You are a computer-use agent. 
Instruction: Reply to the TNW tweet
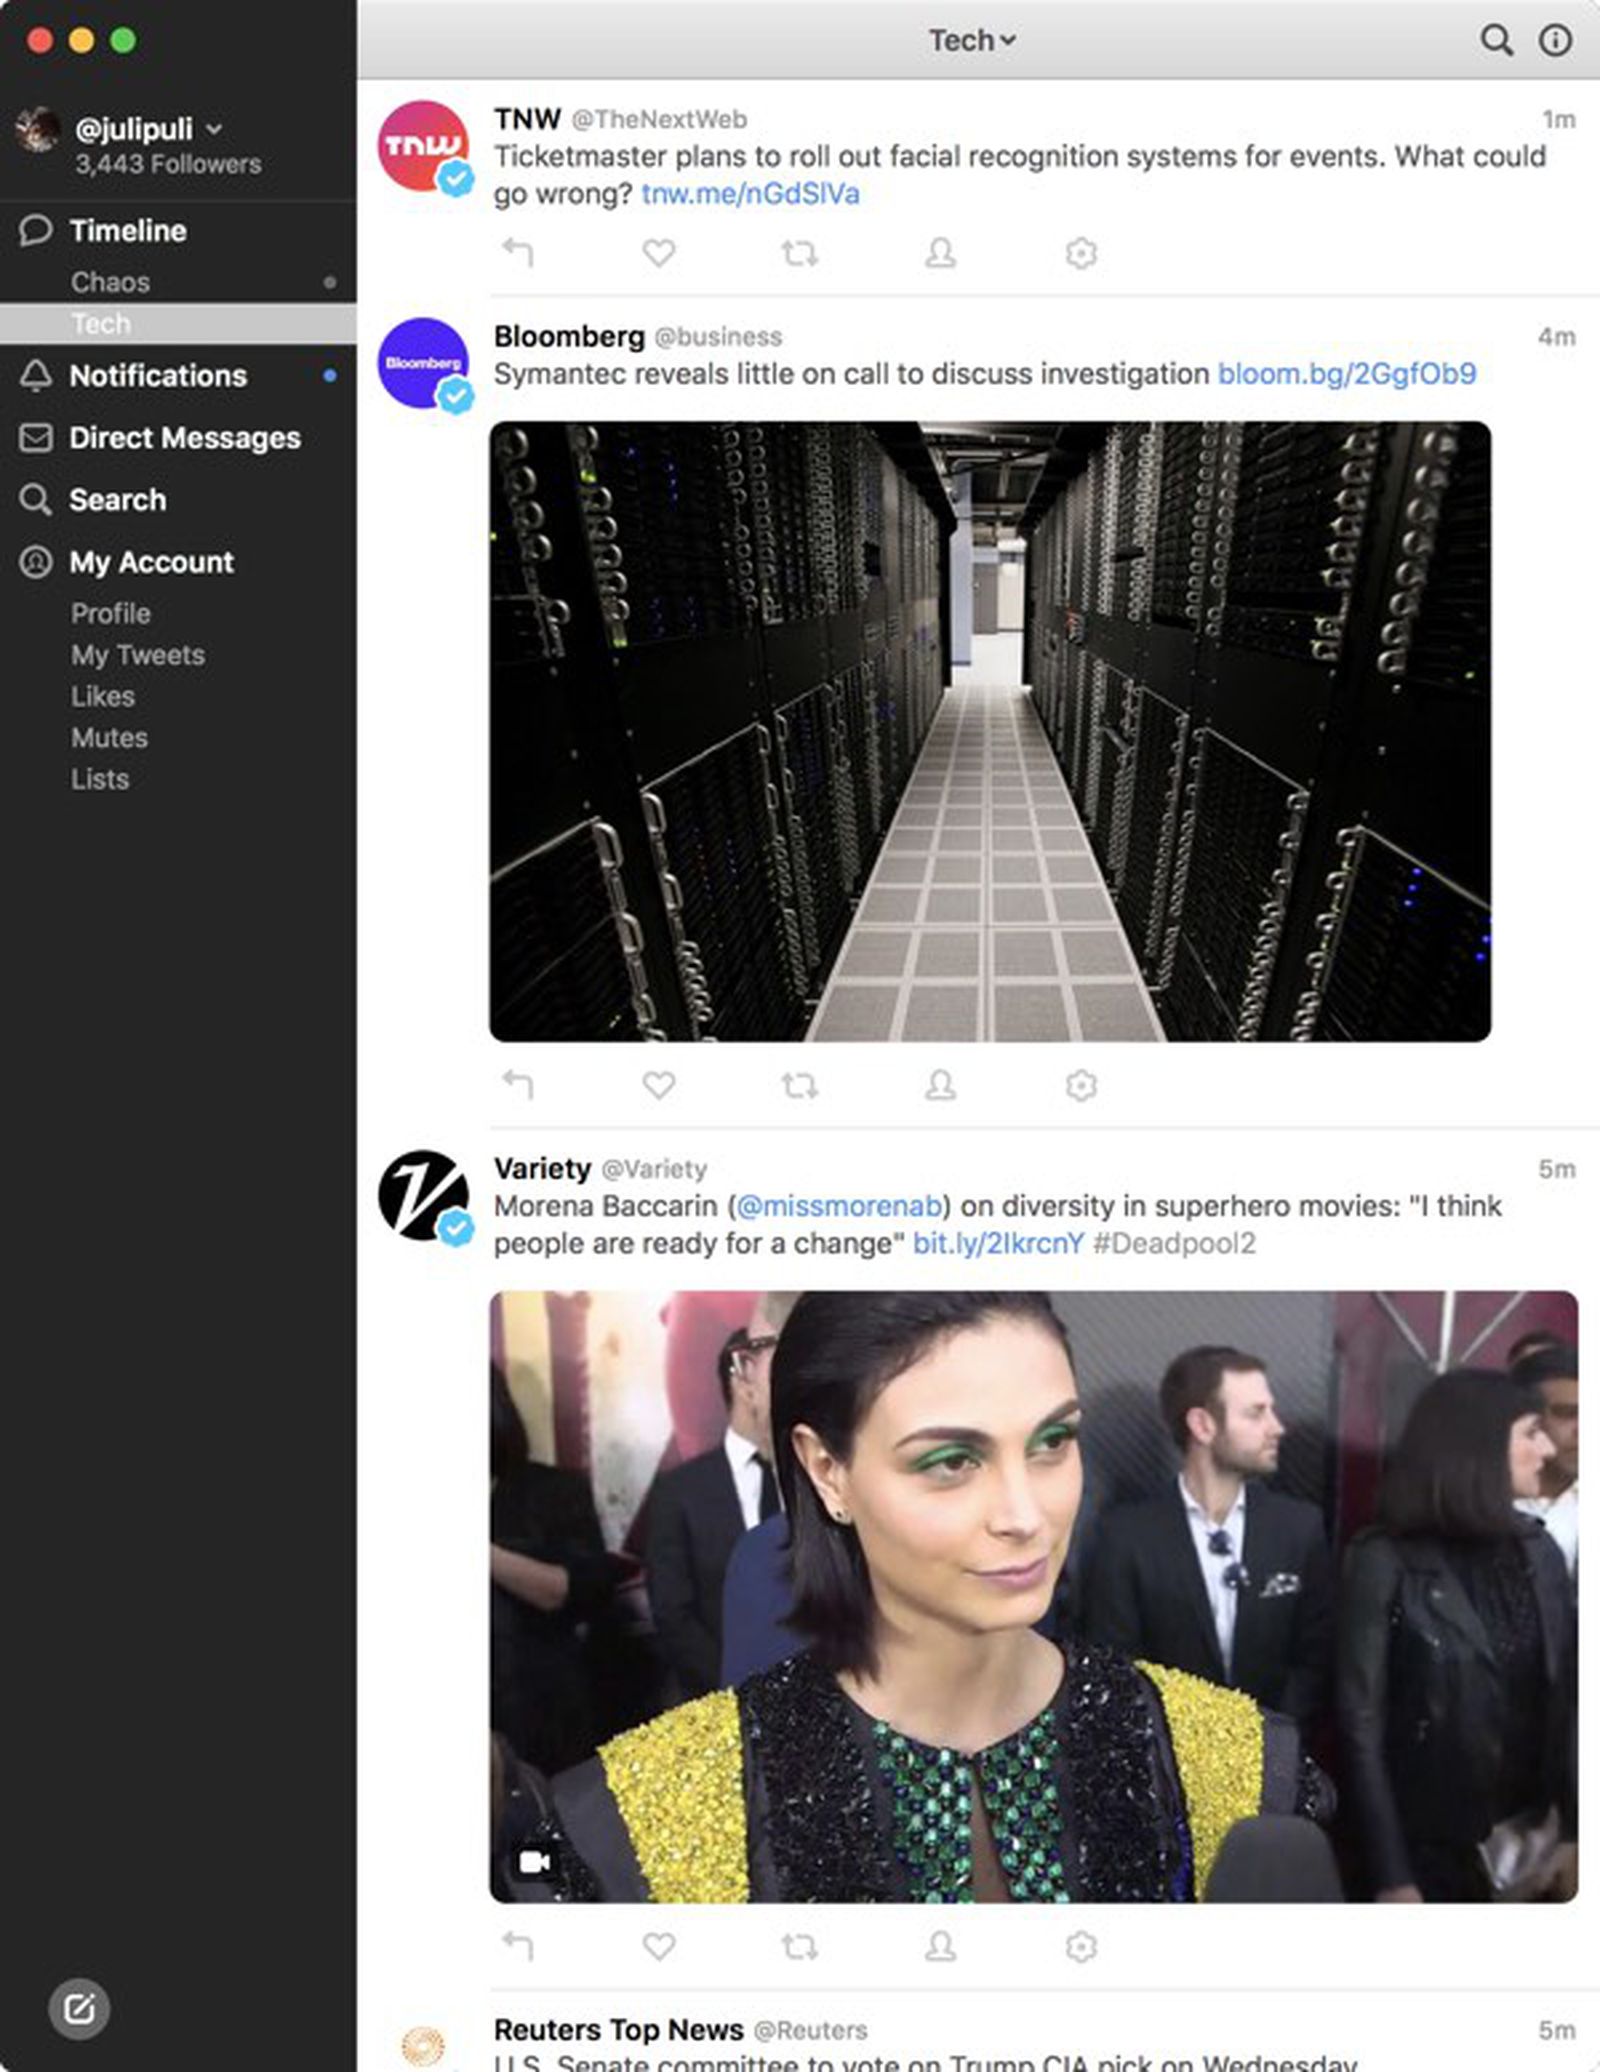point(519,253)
